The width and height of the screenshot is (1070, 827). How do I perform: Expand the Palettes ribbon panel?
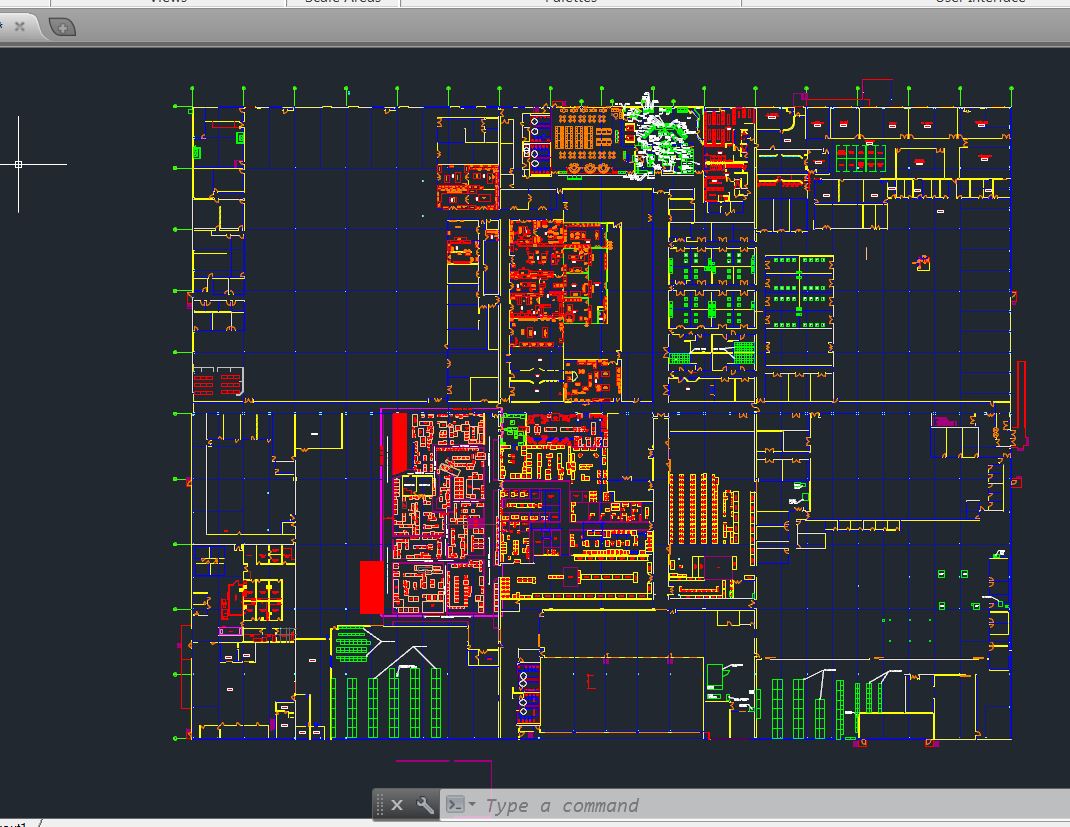(x=570, y=2)
